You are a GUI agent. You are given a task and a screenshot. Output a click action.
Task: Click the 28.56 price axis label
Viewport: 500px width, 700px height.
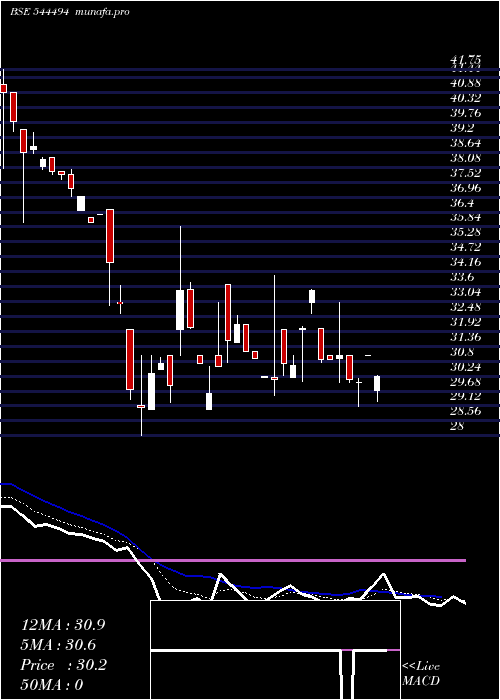pyautogui.click(x=466, y=412)
